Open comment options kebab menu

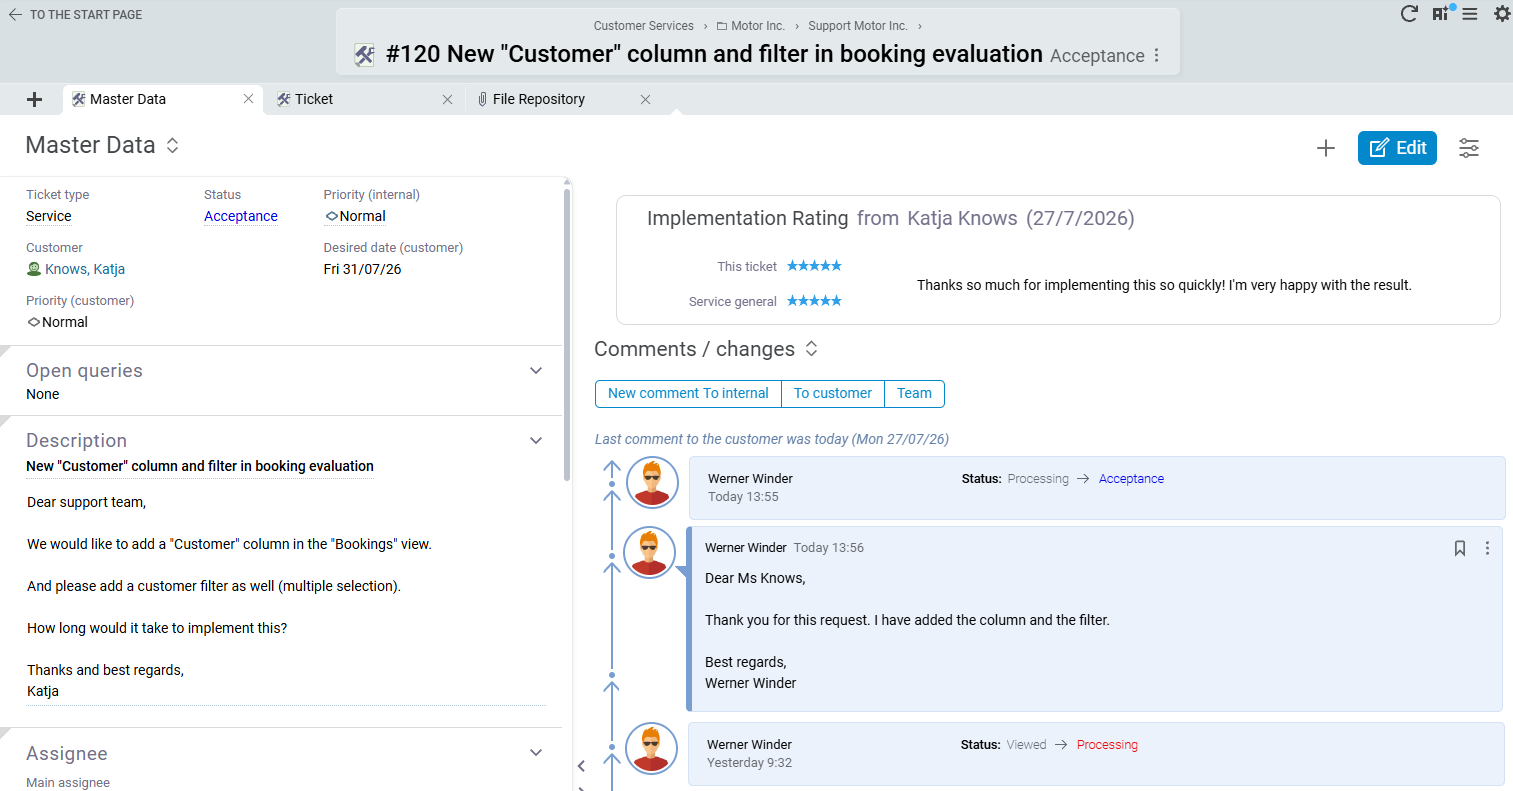[x=1487, y=548]
